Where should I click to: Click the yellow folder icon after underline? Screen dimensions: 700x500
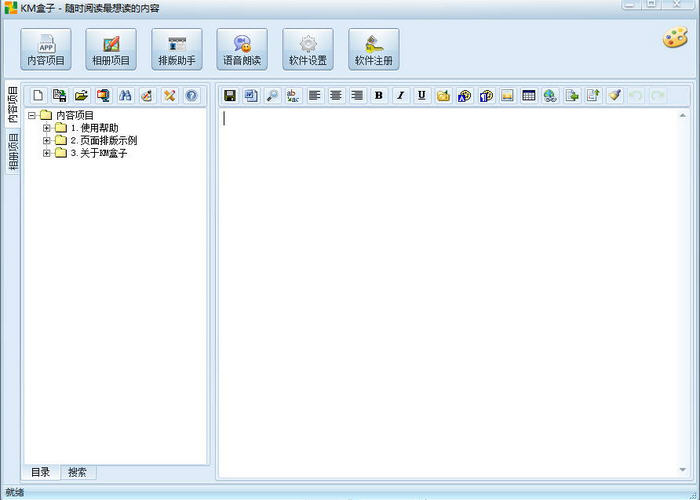pos(443,95)
